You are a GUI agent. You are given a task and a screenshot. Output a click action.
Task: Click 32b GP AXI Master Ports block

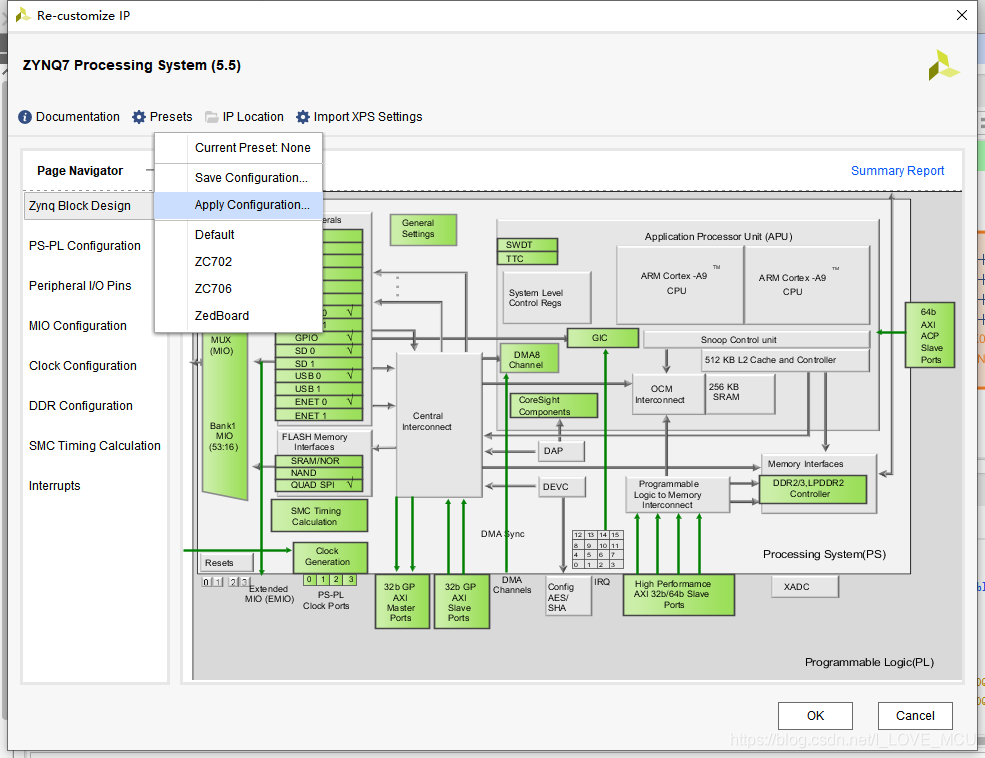(x=402, y=602)
